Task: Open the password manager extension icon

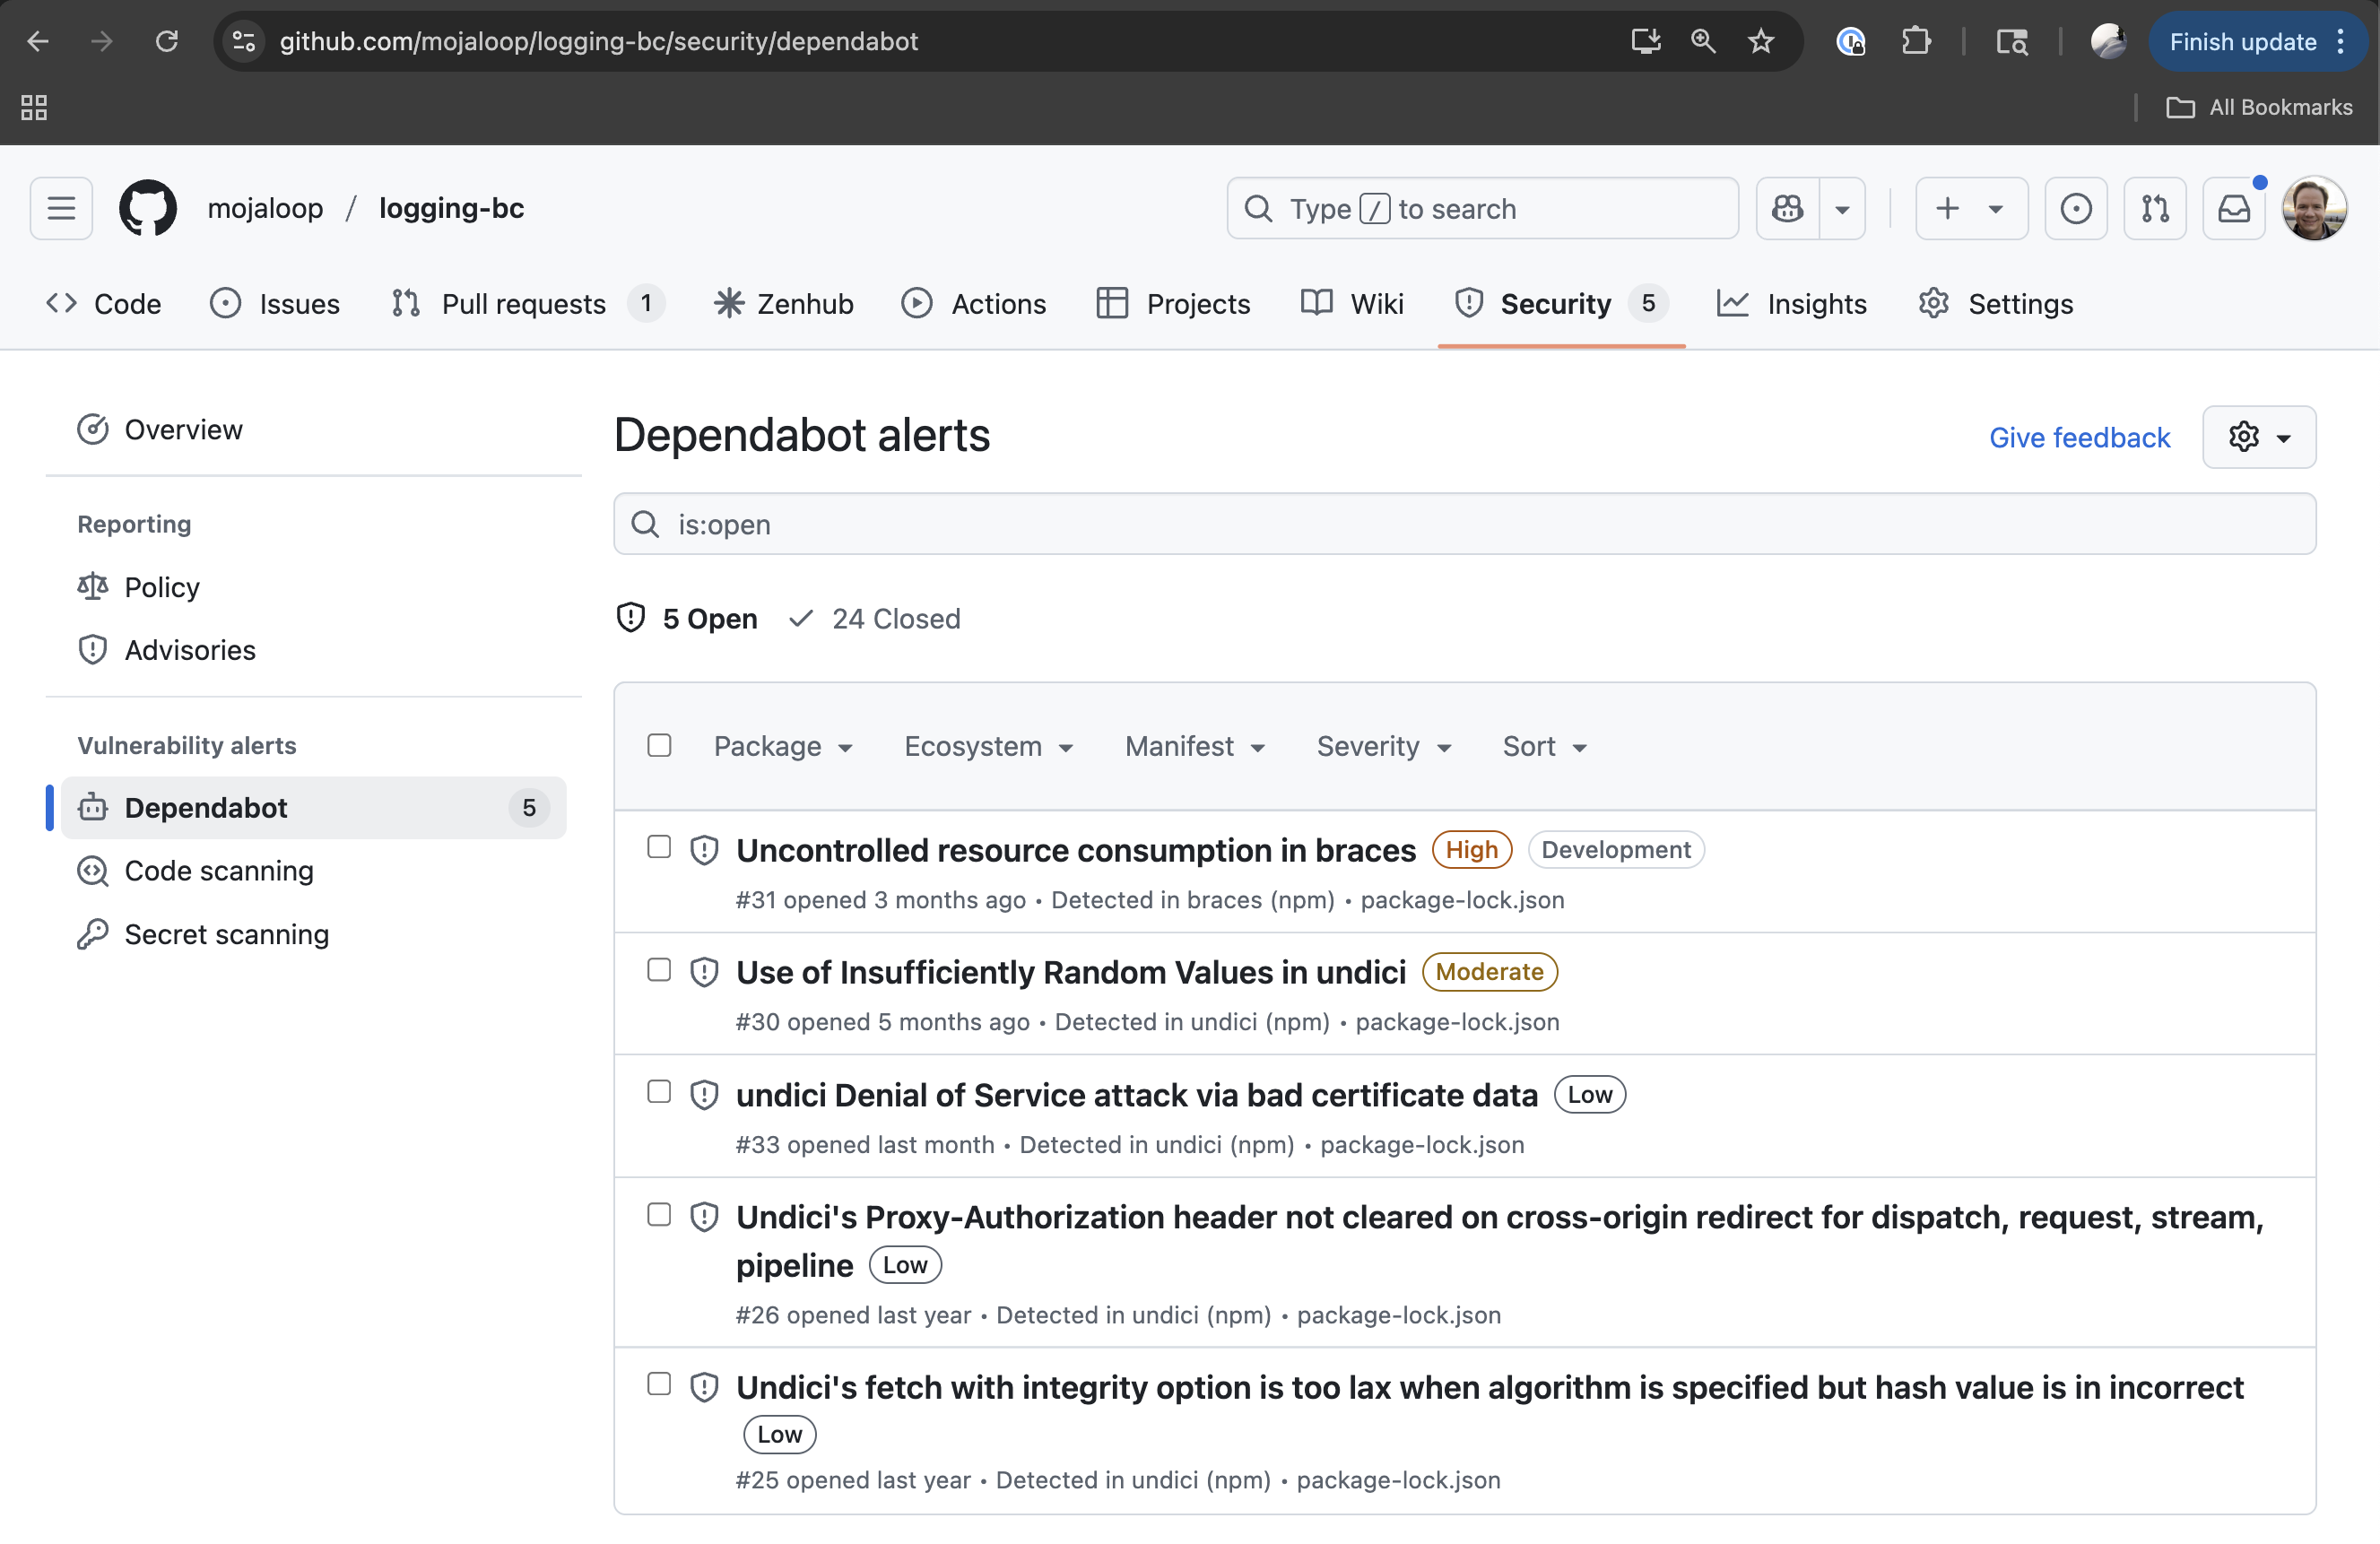Action: point(1851,41)
